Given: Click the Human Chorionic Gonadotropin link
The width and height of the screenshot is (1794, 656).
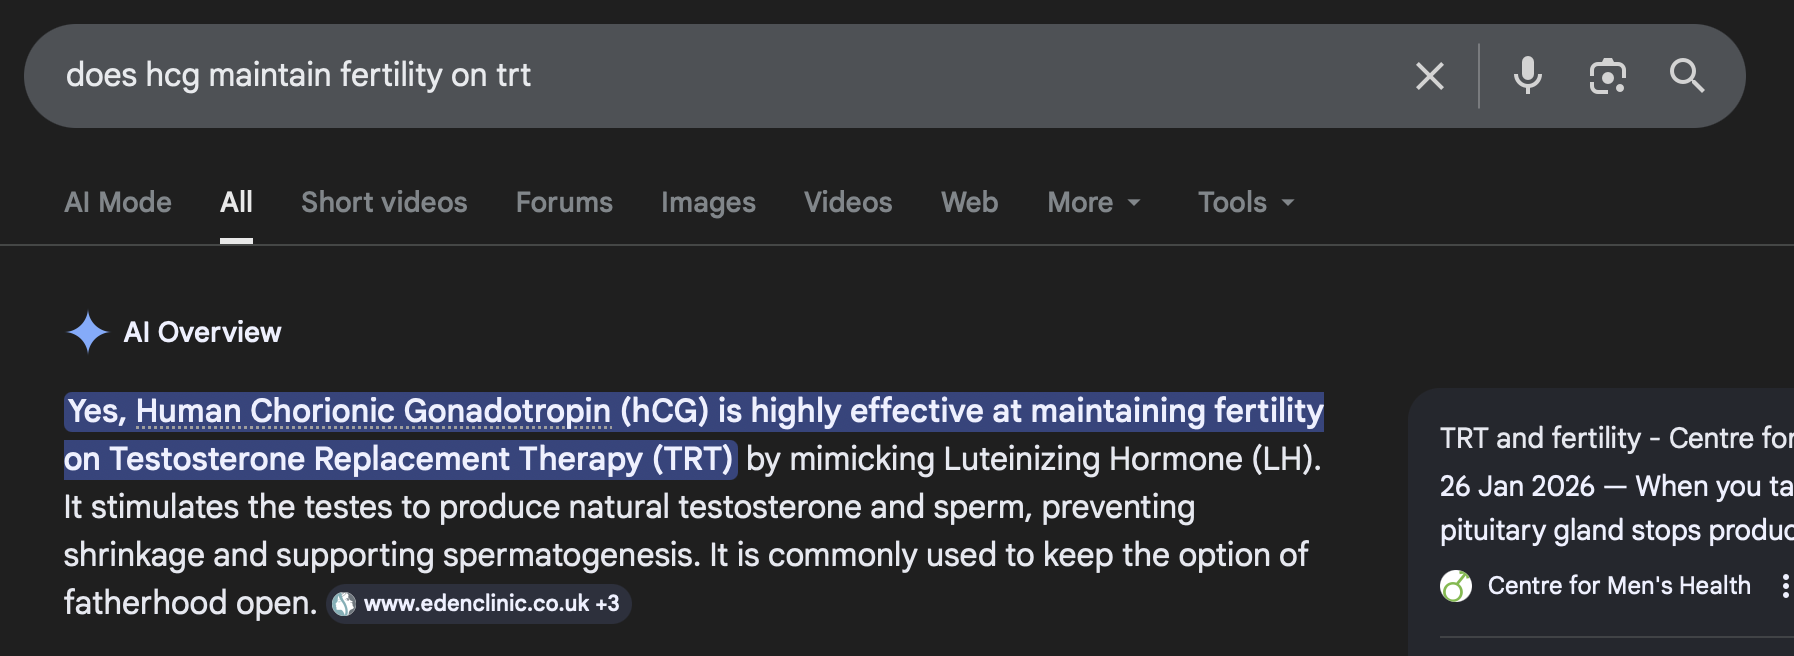Looking at the screenshot, I should (373, 411).
